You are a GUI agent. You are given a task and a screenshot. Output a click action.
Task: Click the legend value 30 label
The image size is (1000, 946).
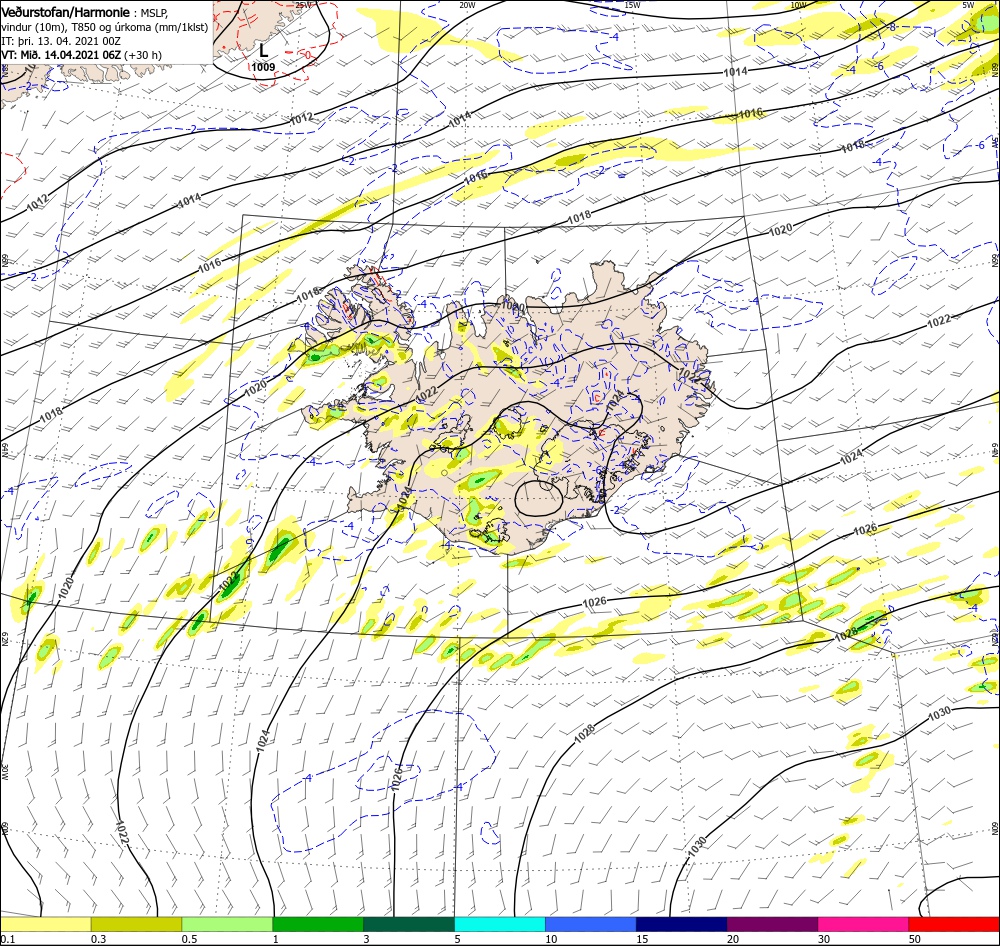(824, 939)
